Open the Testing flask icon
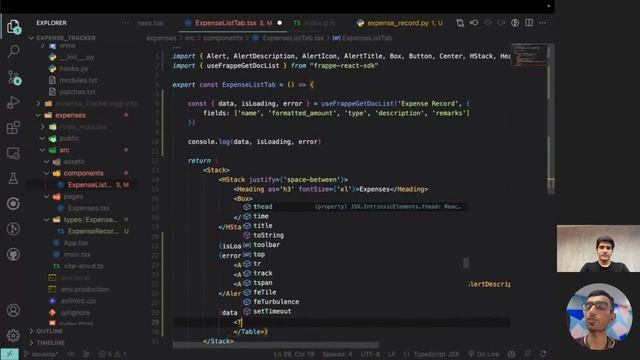640x360 pixels. [13, 178]
